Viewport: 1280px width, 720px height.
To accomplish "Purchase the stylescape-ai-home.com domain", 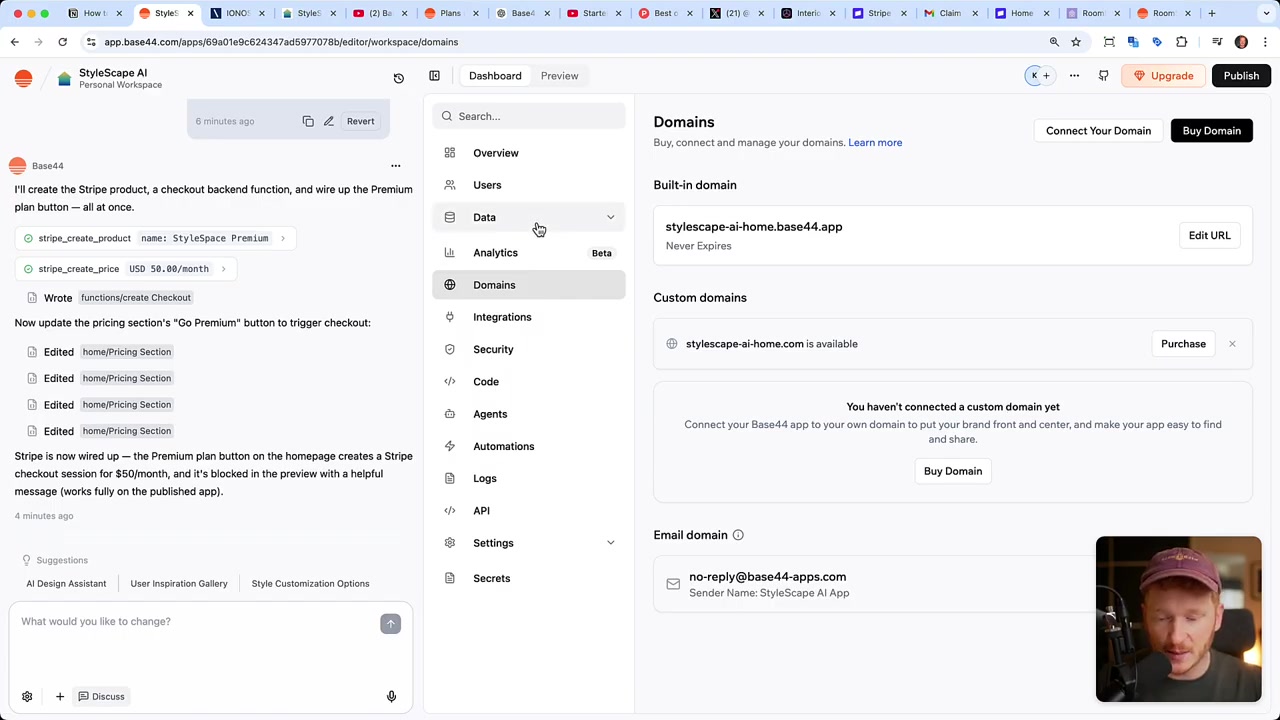I will (x=1183, y=344).
